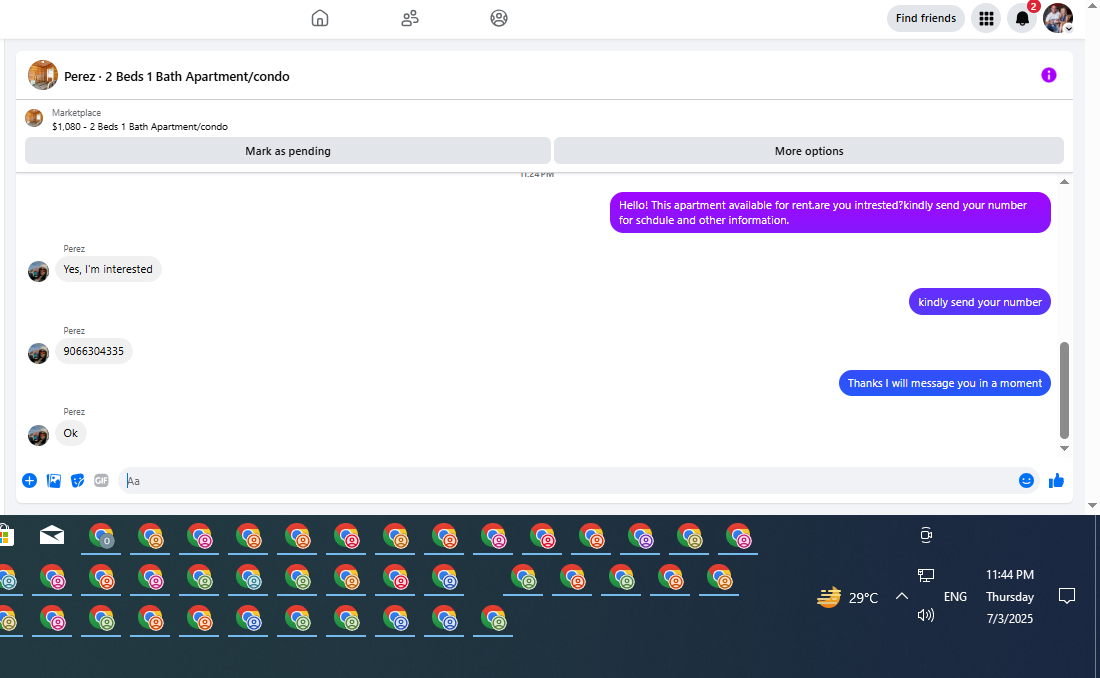Attach a photo with the image icon
Image resolution: width=1100 pixels, height=678 pixels.
(53, 481)
